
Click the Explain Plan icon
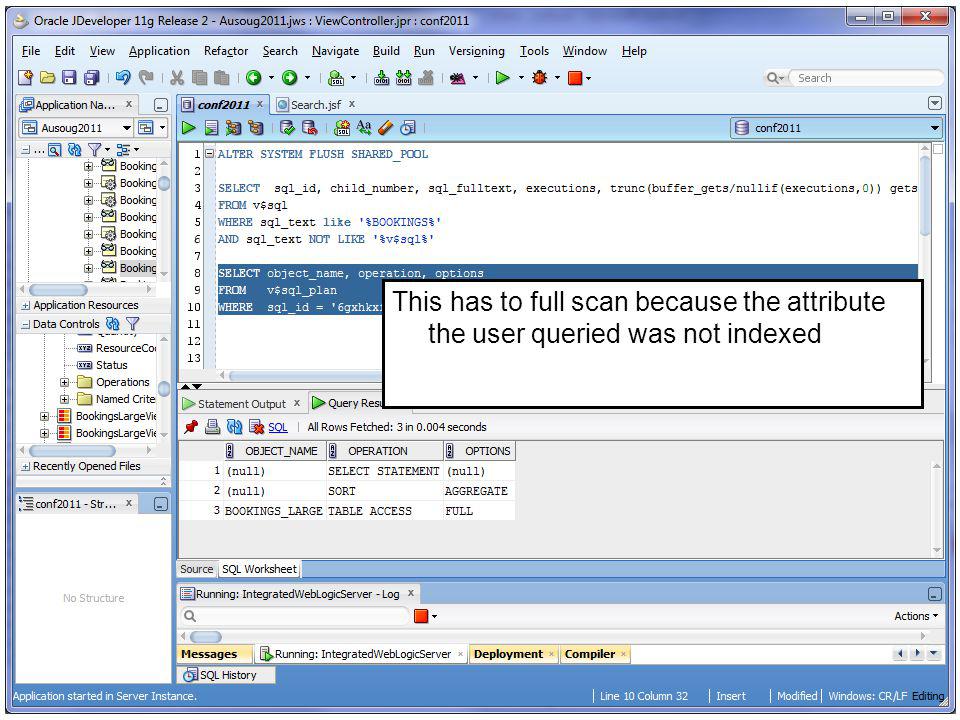(x=233, y=127)
